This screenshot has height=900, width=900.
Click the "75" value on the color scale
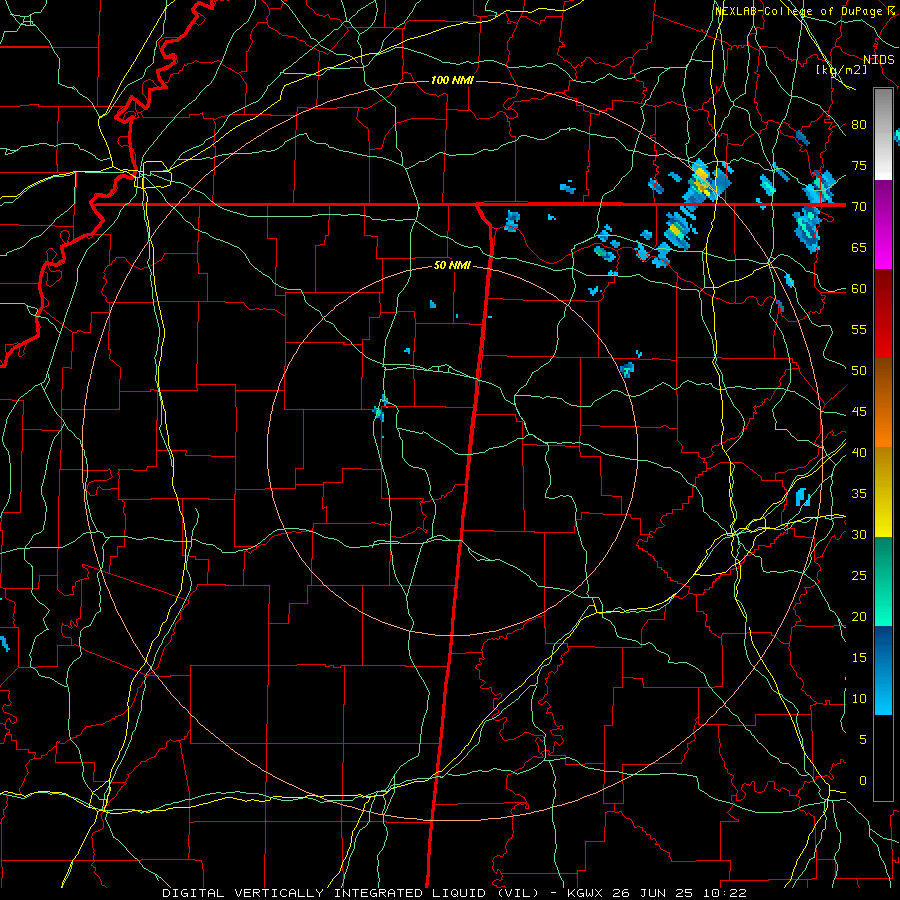tap(859, 165)
